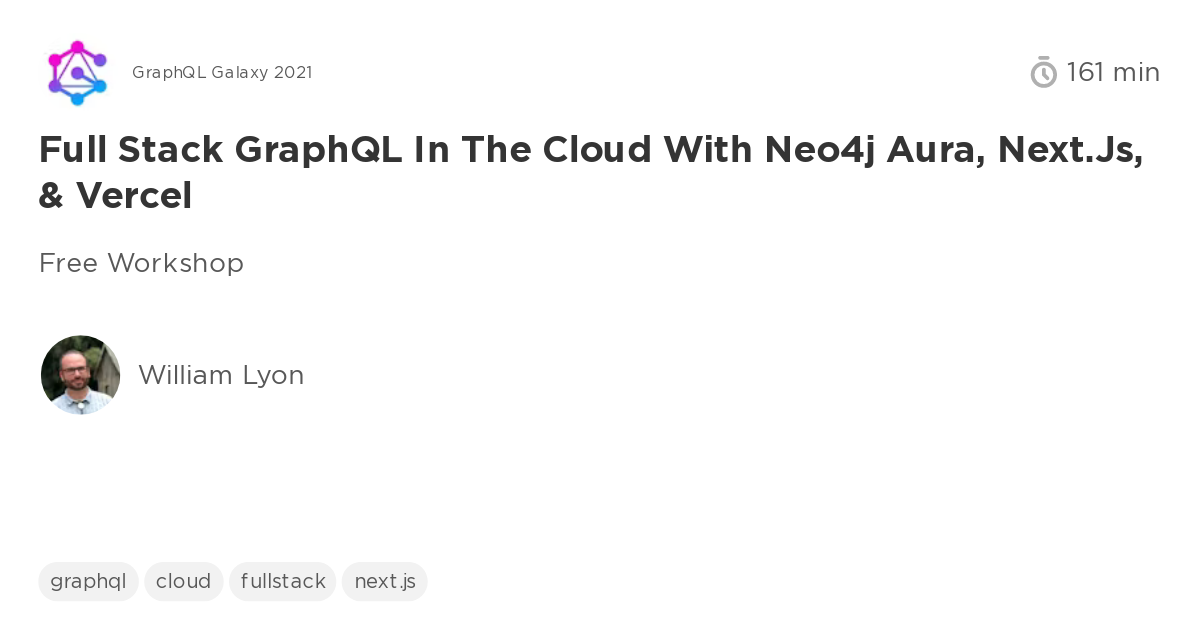The image size is (1200, 628).
Task: Click the magenta left node of the logo
Action: click(x=53, y=60)
